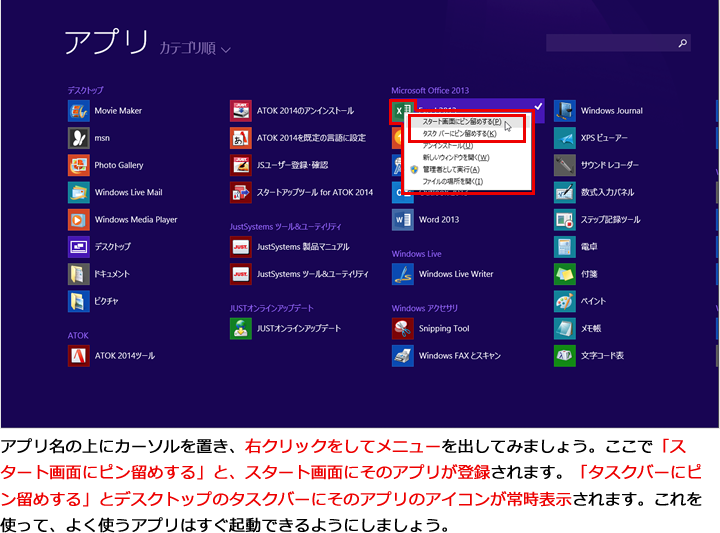
Task: Click the ATOK category heading
Action: (78, 336)
